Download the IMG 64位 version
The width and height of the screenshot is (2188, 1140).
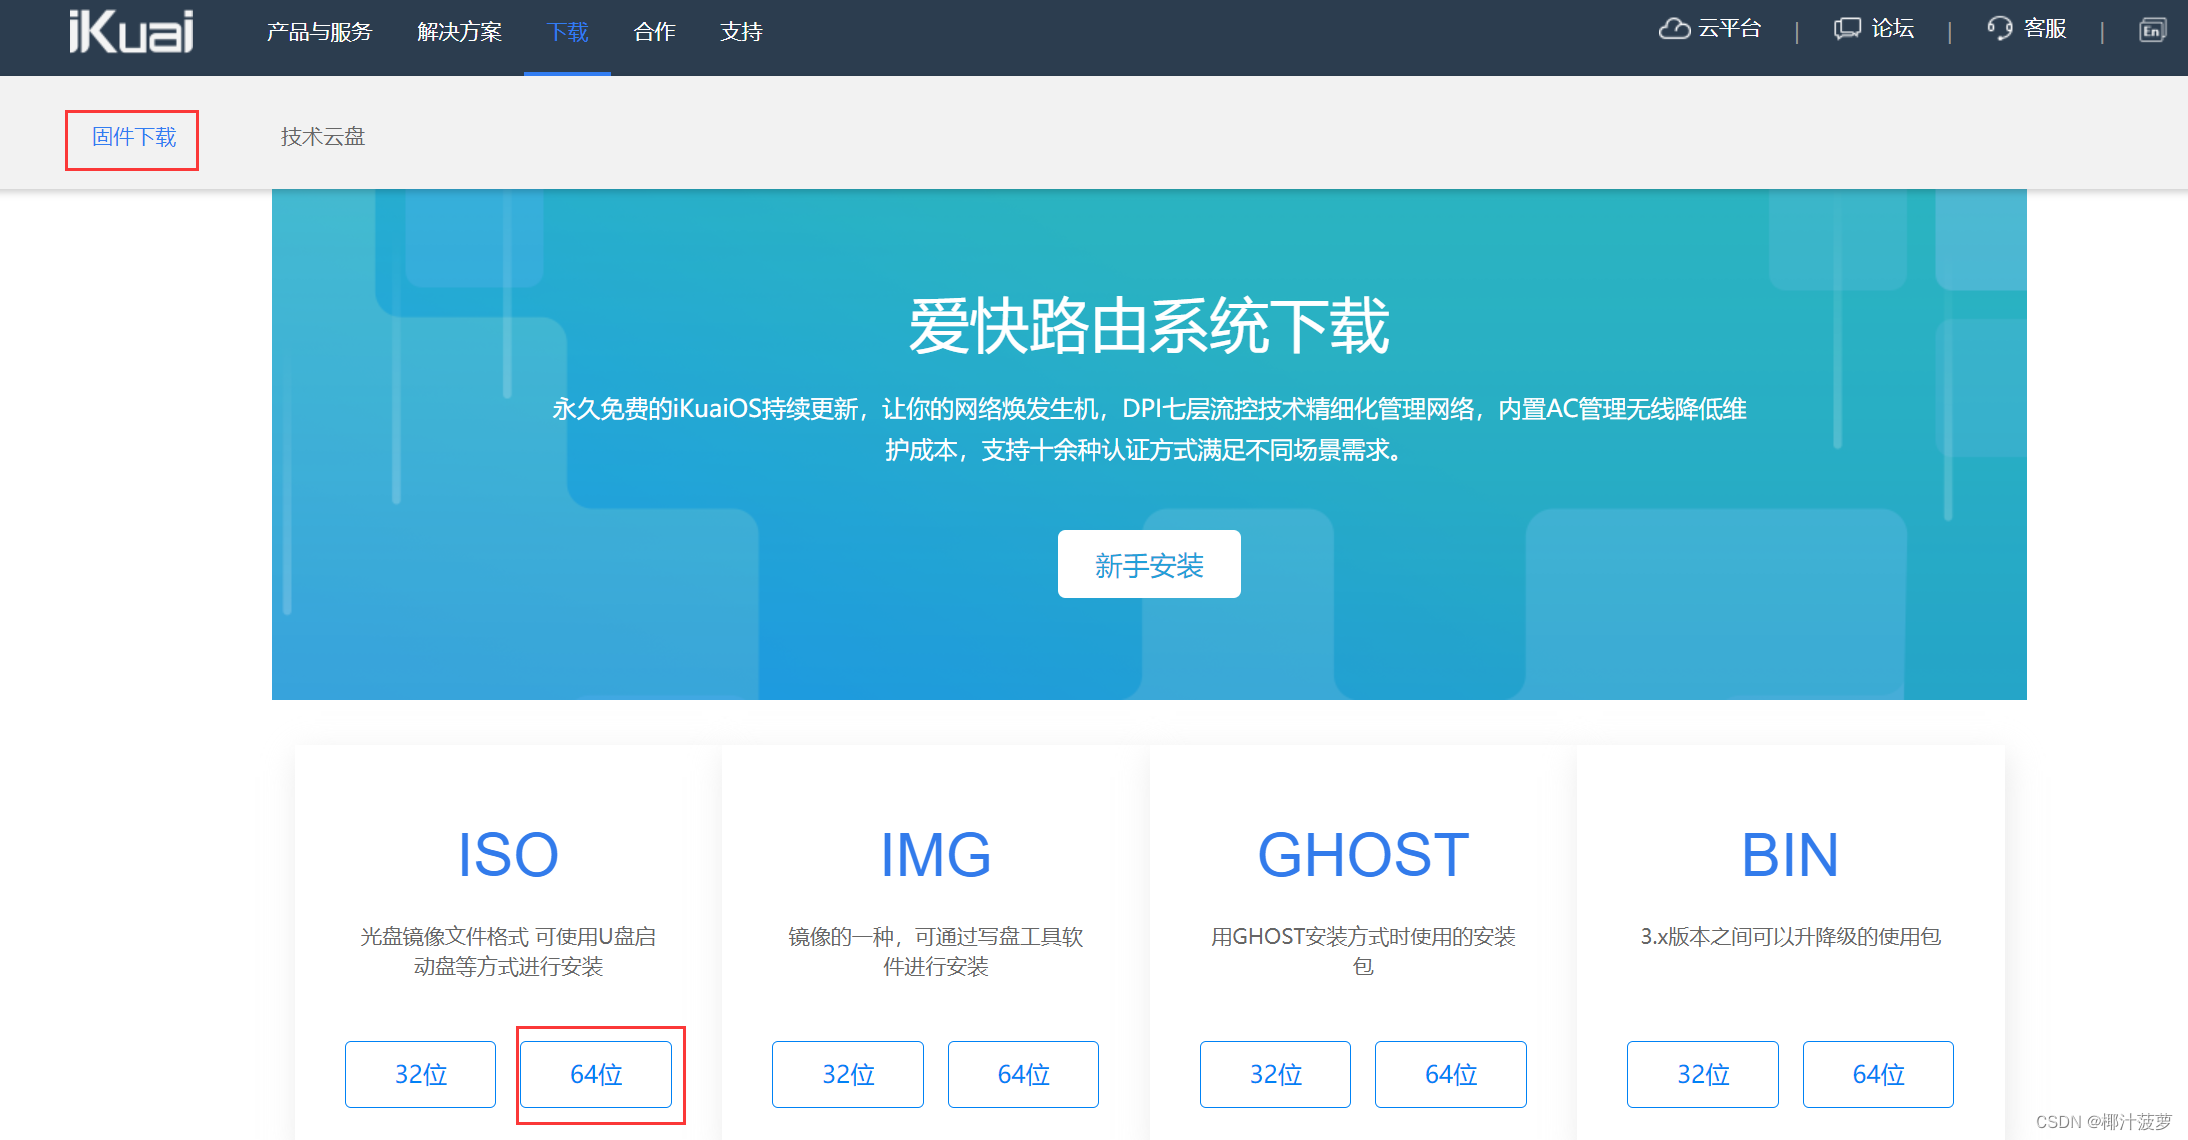coord(1023,1074)
